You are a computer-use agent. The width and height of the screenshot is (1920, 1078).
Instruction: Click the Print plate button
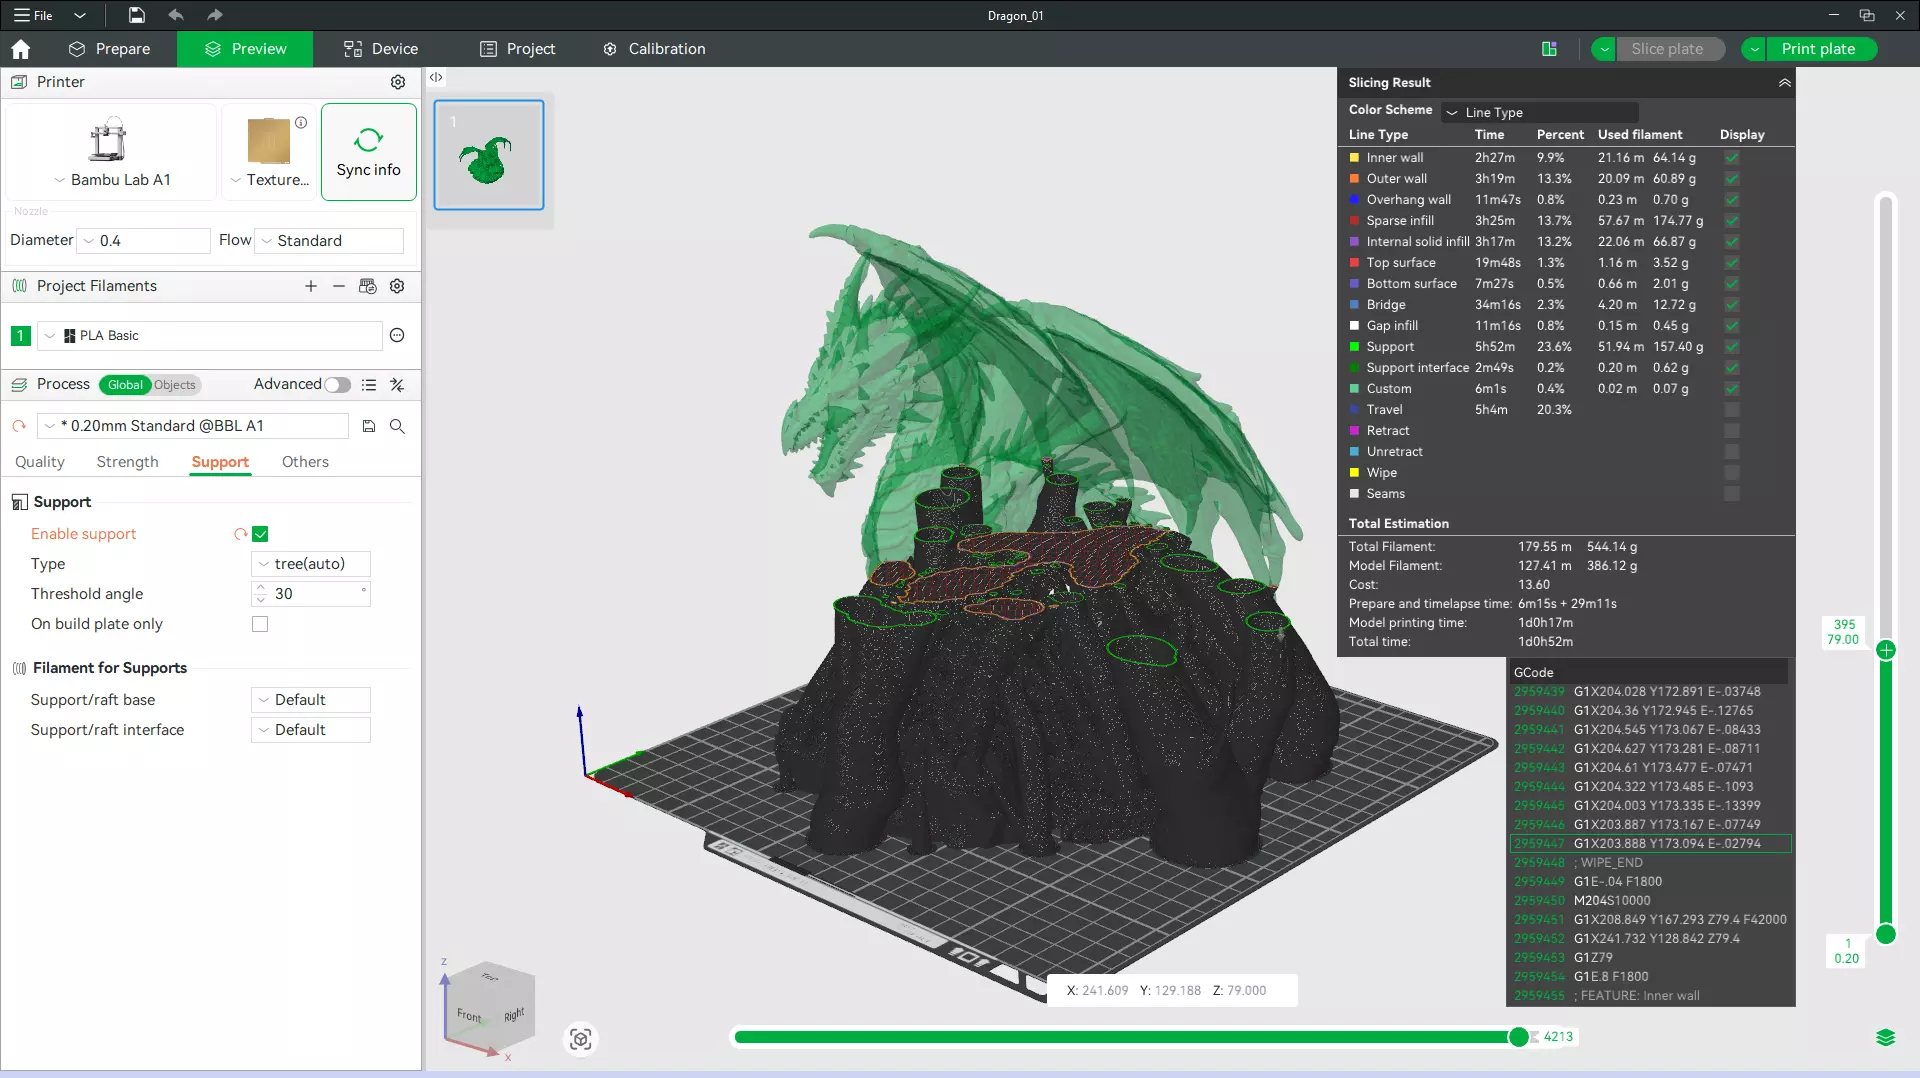(x=1820, y=49)
